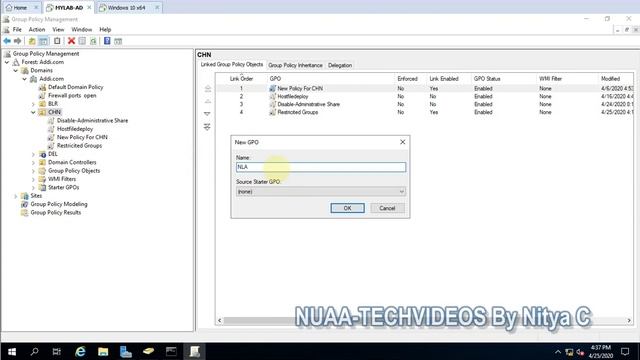Sort by the Link Order column header
The height and width of the screenshot is (360, 640).
click(241, 79)
